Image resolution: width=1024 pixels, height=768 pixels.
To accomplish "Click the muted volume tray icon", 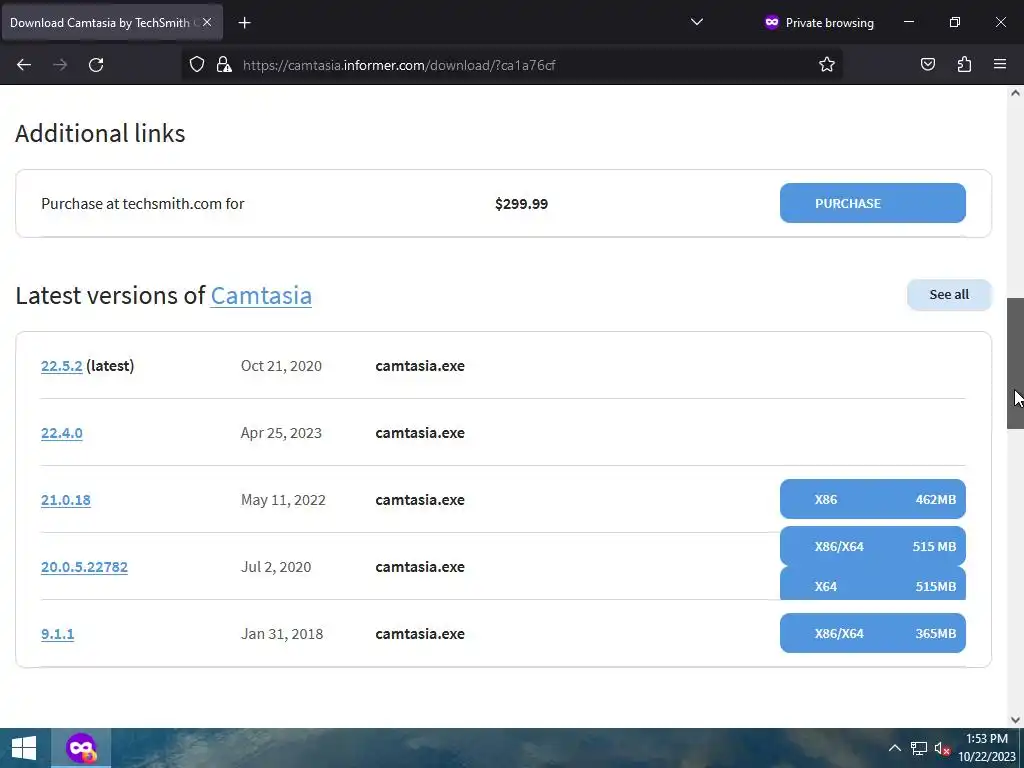I will 942,748.
